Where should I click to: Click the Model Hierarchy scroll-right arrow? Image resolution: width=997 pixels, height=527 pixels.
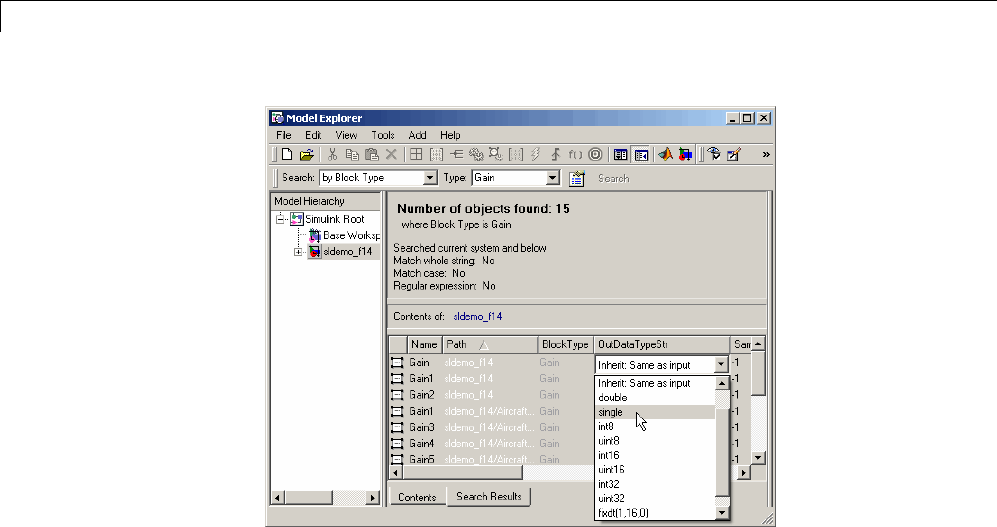(x=373, y=498)
